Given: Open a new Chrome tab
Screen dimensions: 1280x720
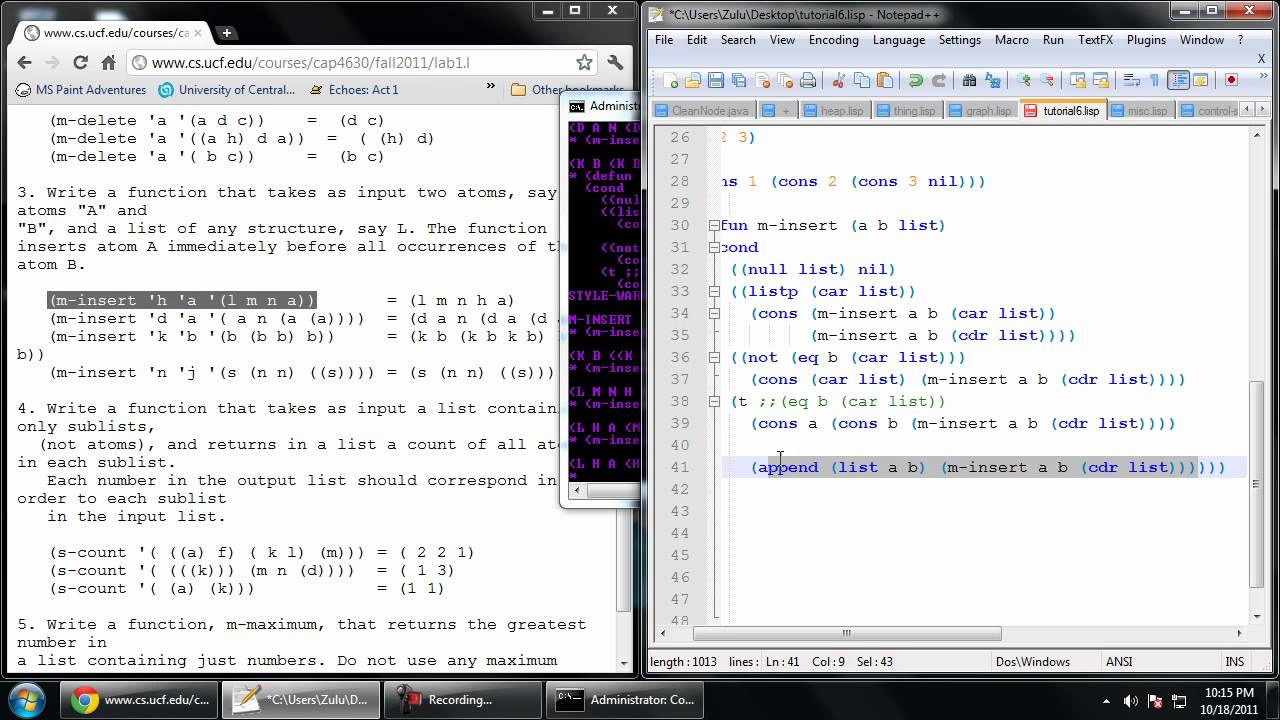Looking at the screenshot, I should 226,32.
